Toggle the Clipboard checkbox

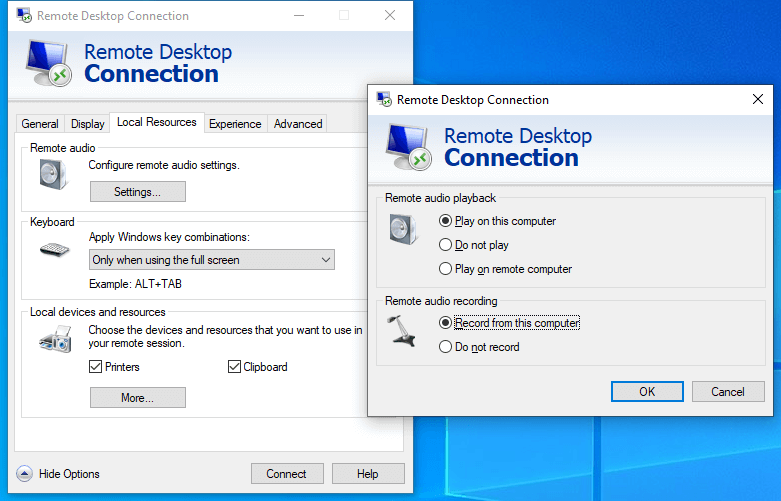tap(235, 367)
